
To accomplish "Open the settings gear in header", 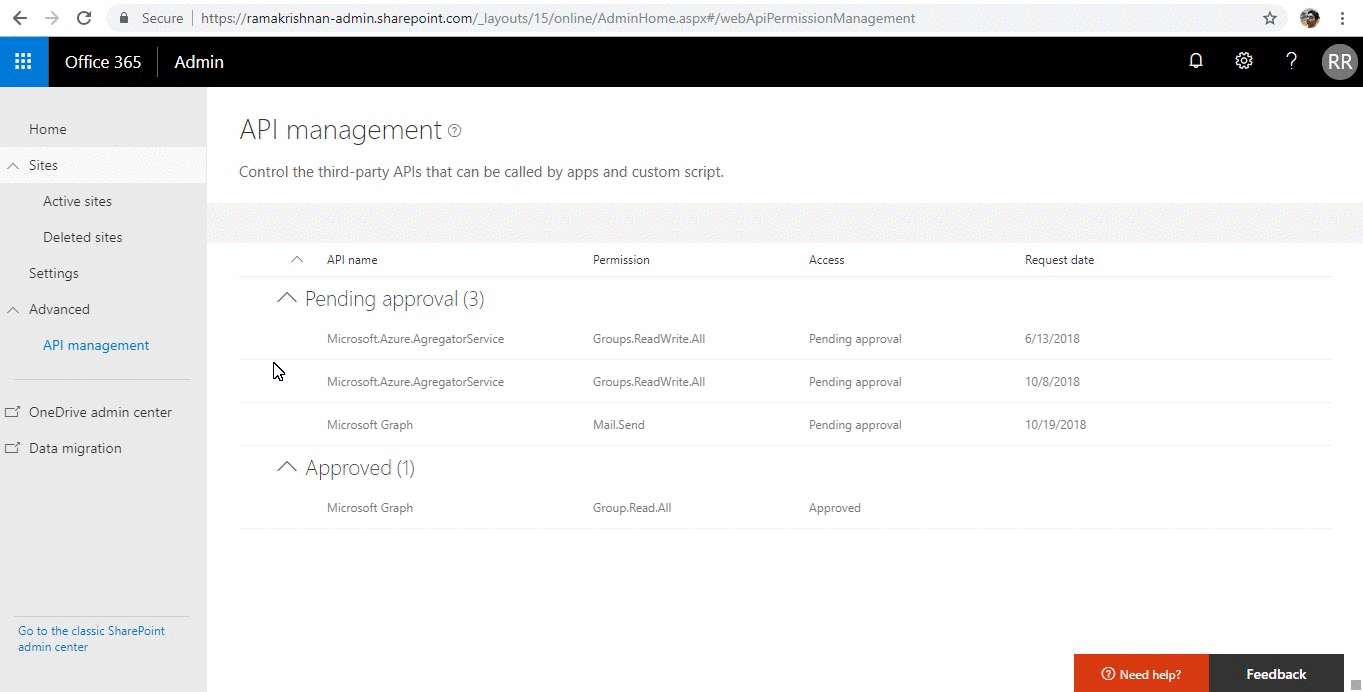I will point(1244,61).
